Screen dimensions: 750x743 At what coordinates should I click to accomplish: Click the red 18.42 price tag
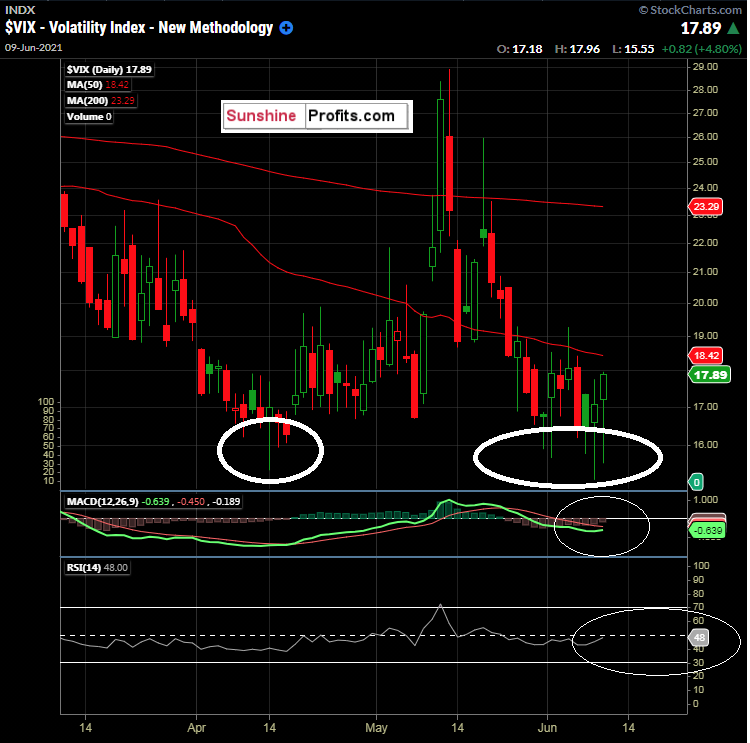(x=705, y=355)
